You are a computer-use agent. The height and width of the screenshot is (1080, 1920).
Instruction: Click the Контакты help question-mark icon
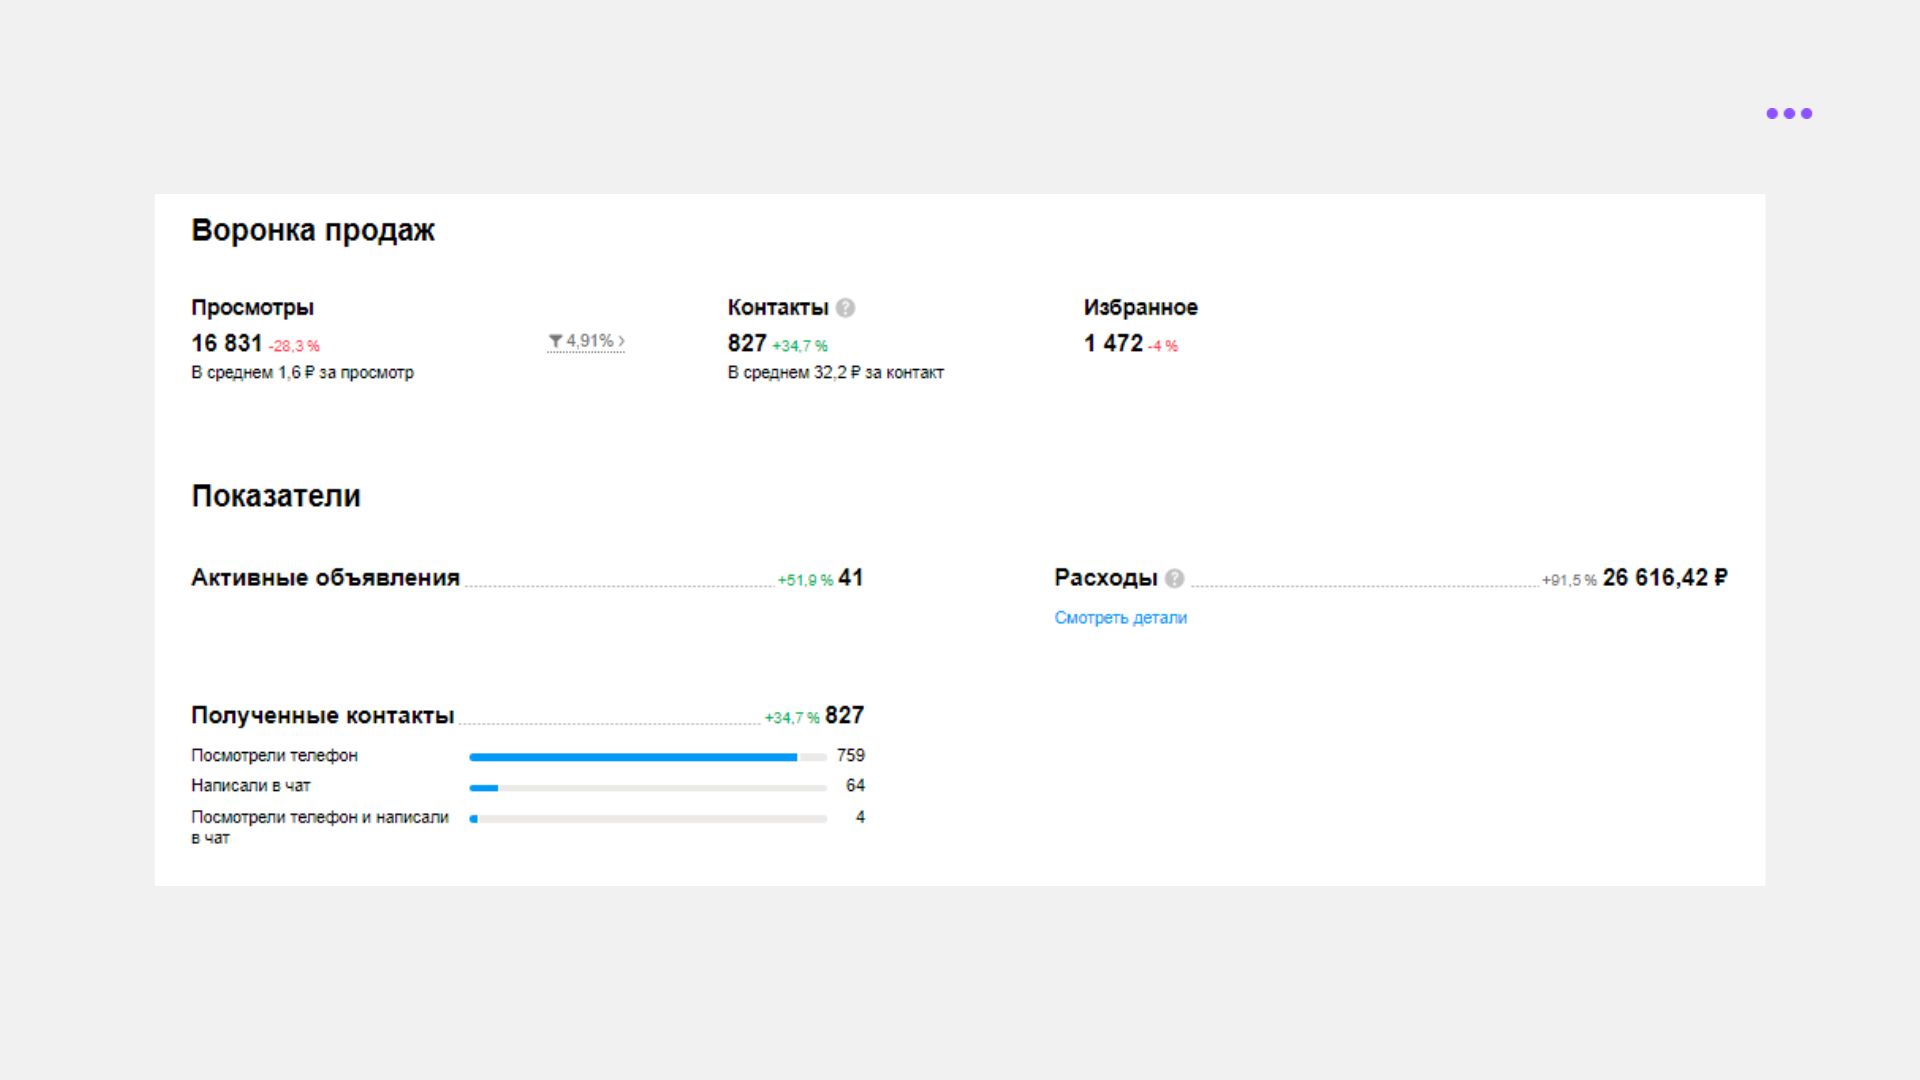coord(845,308)
